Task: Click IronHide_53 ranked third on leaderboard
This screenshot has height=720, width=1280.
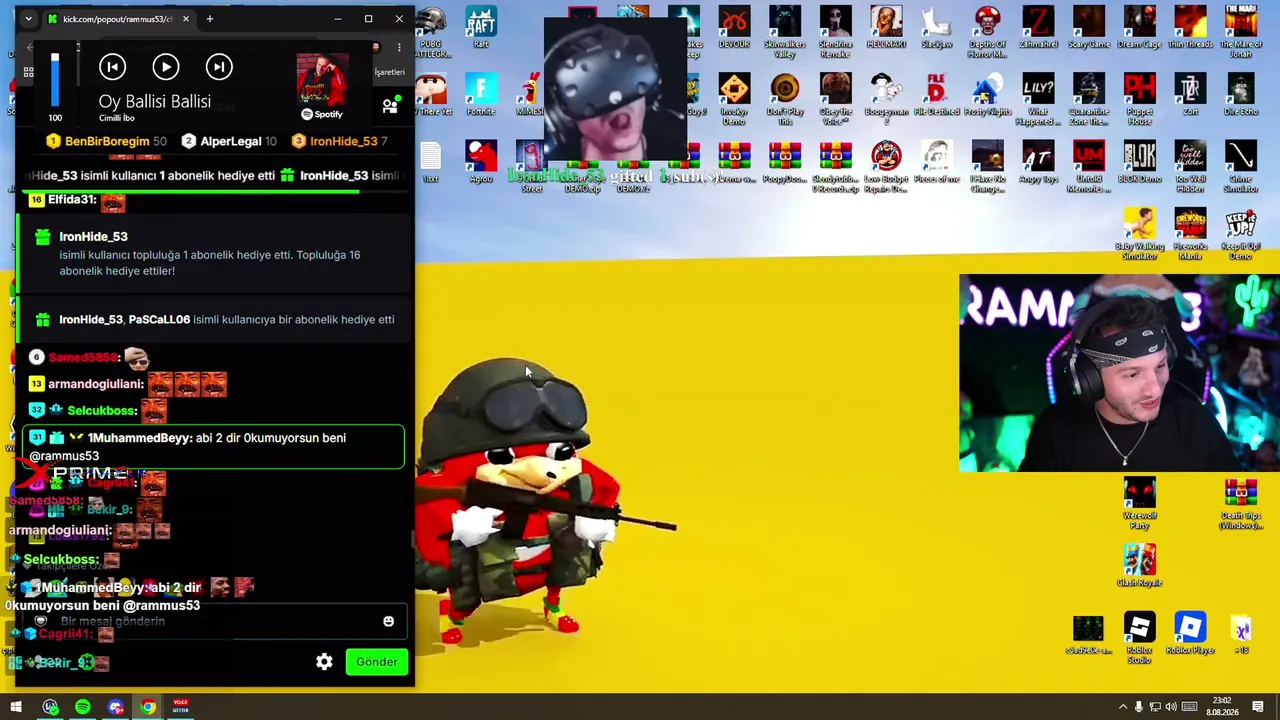Action: coord(343,141)
